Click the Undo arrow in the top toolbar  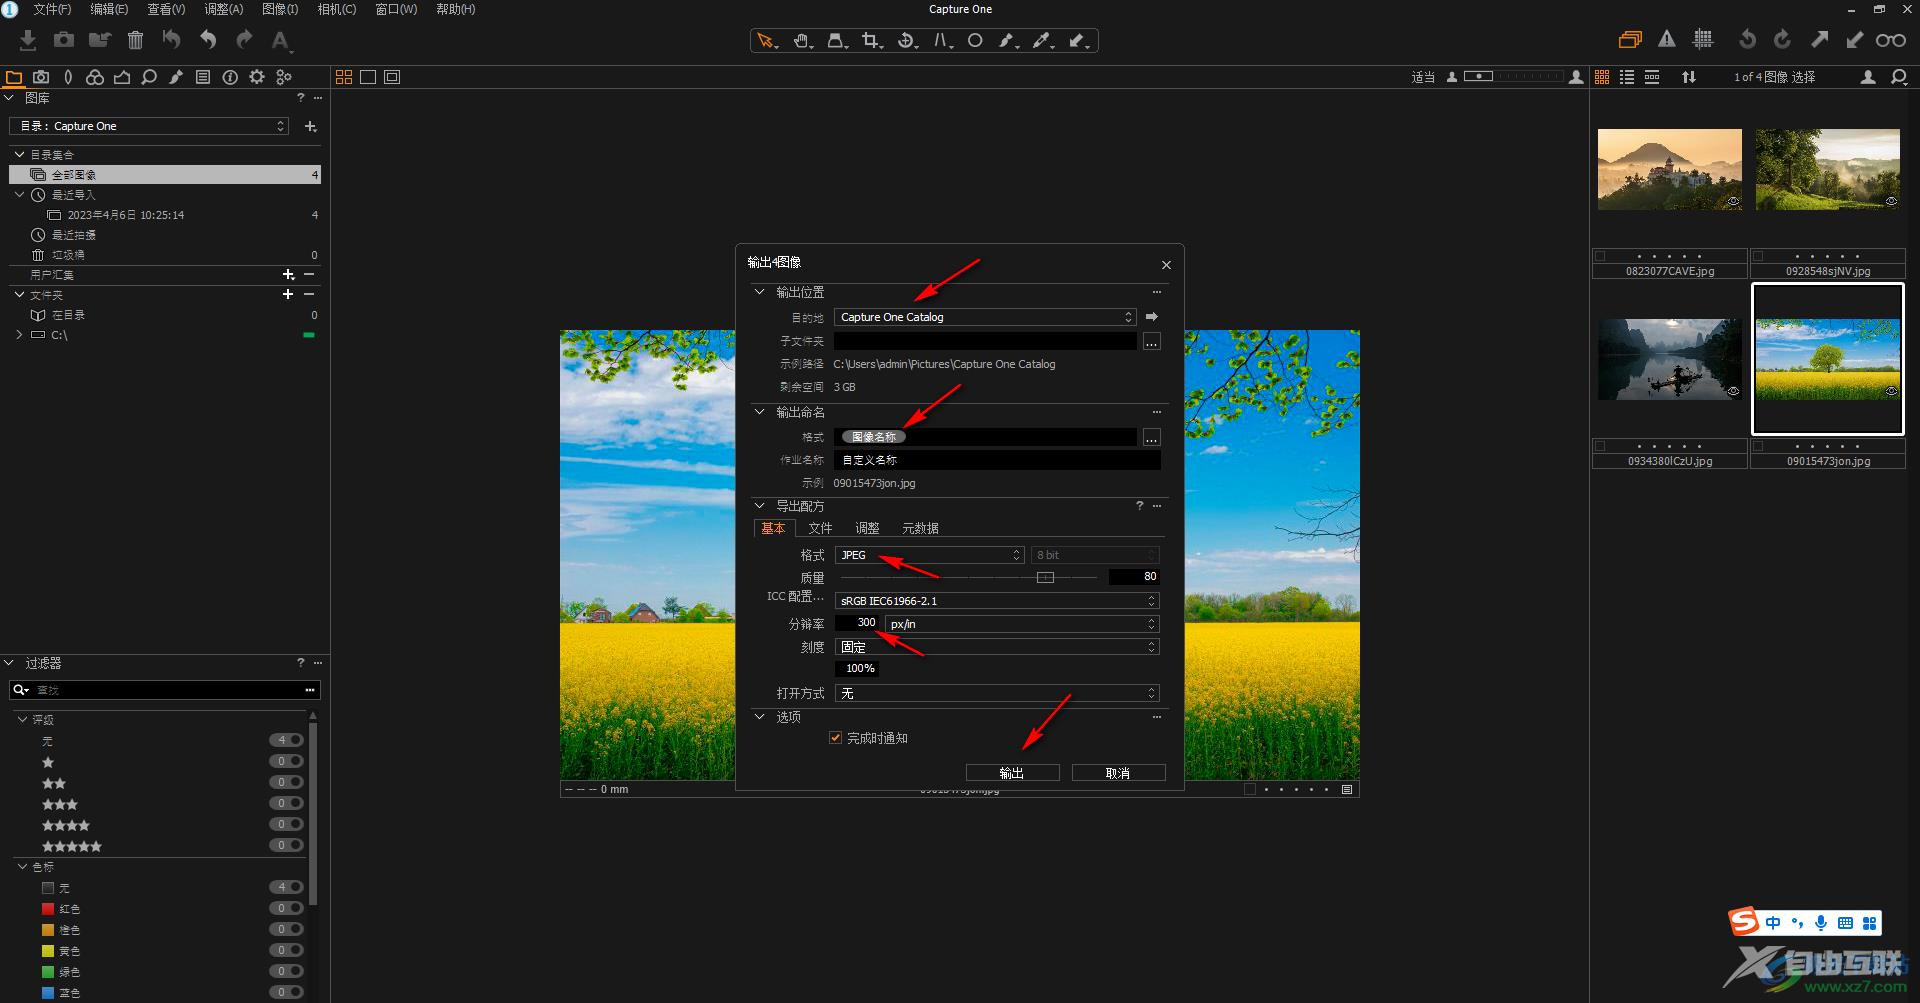[208, 40]
